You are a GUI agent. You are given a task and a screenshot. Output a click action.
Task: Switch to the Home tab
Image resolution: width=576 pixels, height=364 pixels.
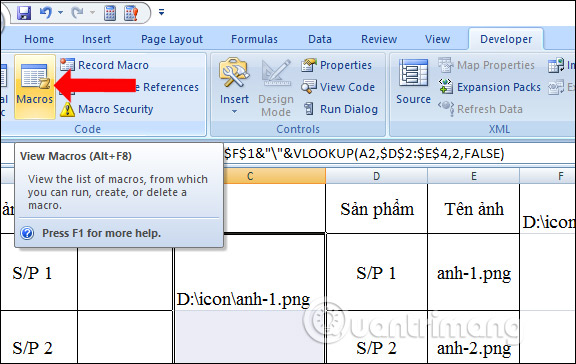click(x=39, y=39)
